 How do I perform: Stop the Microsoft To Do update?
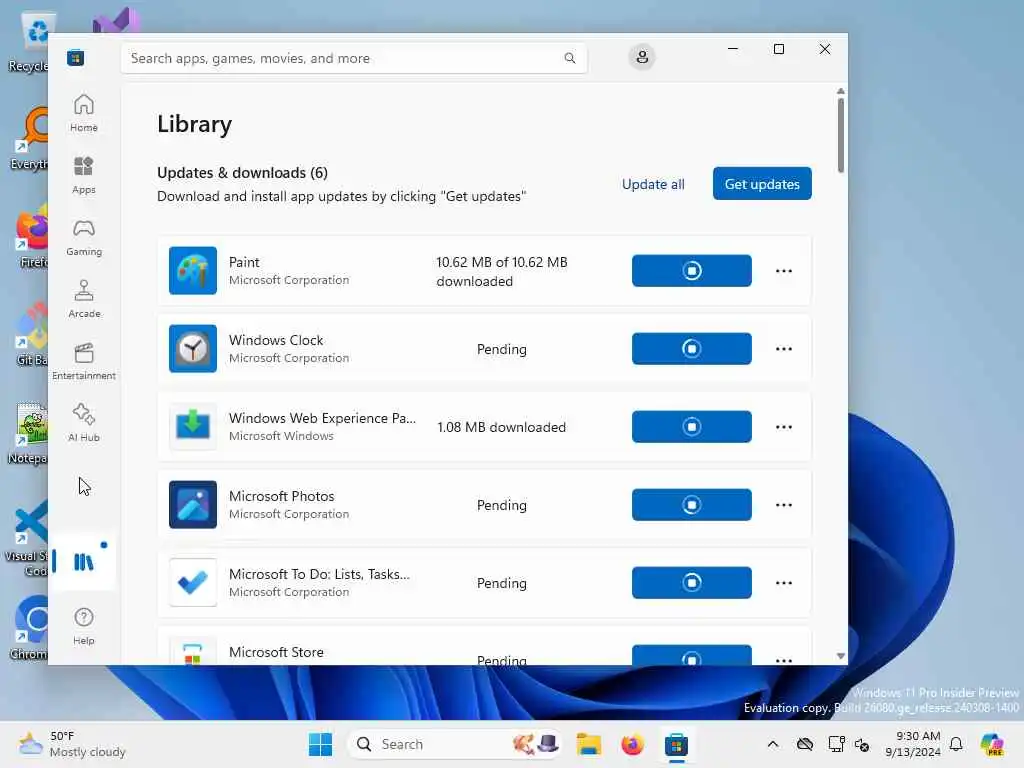pos(692,583)
